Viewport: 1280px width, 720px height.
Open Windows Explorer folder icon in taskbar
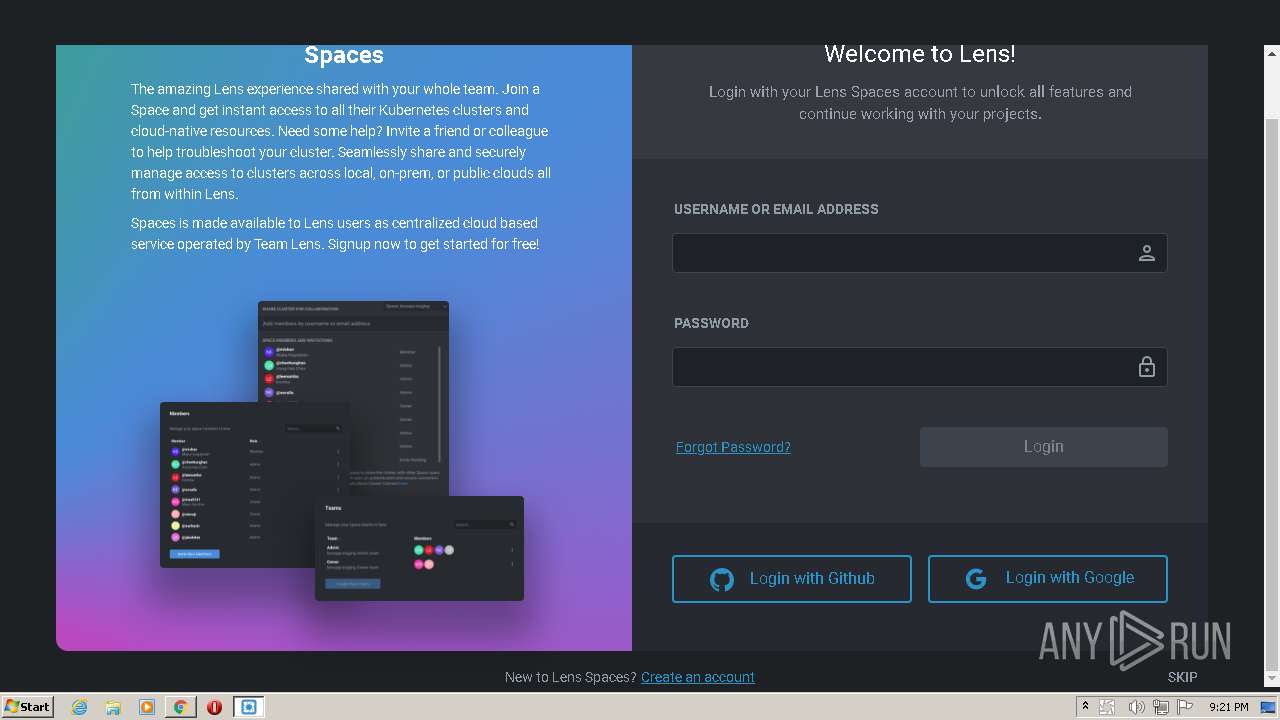[x=113, y=707]
